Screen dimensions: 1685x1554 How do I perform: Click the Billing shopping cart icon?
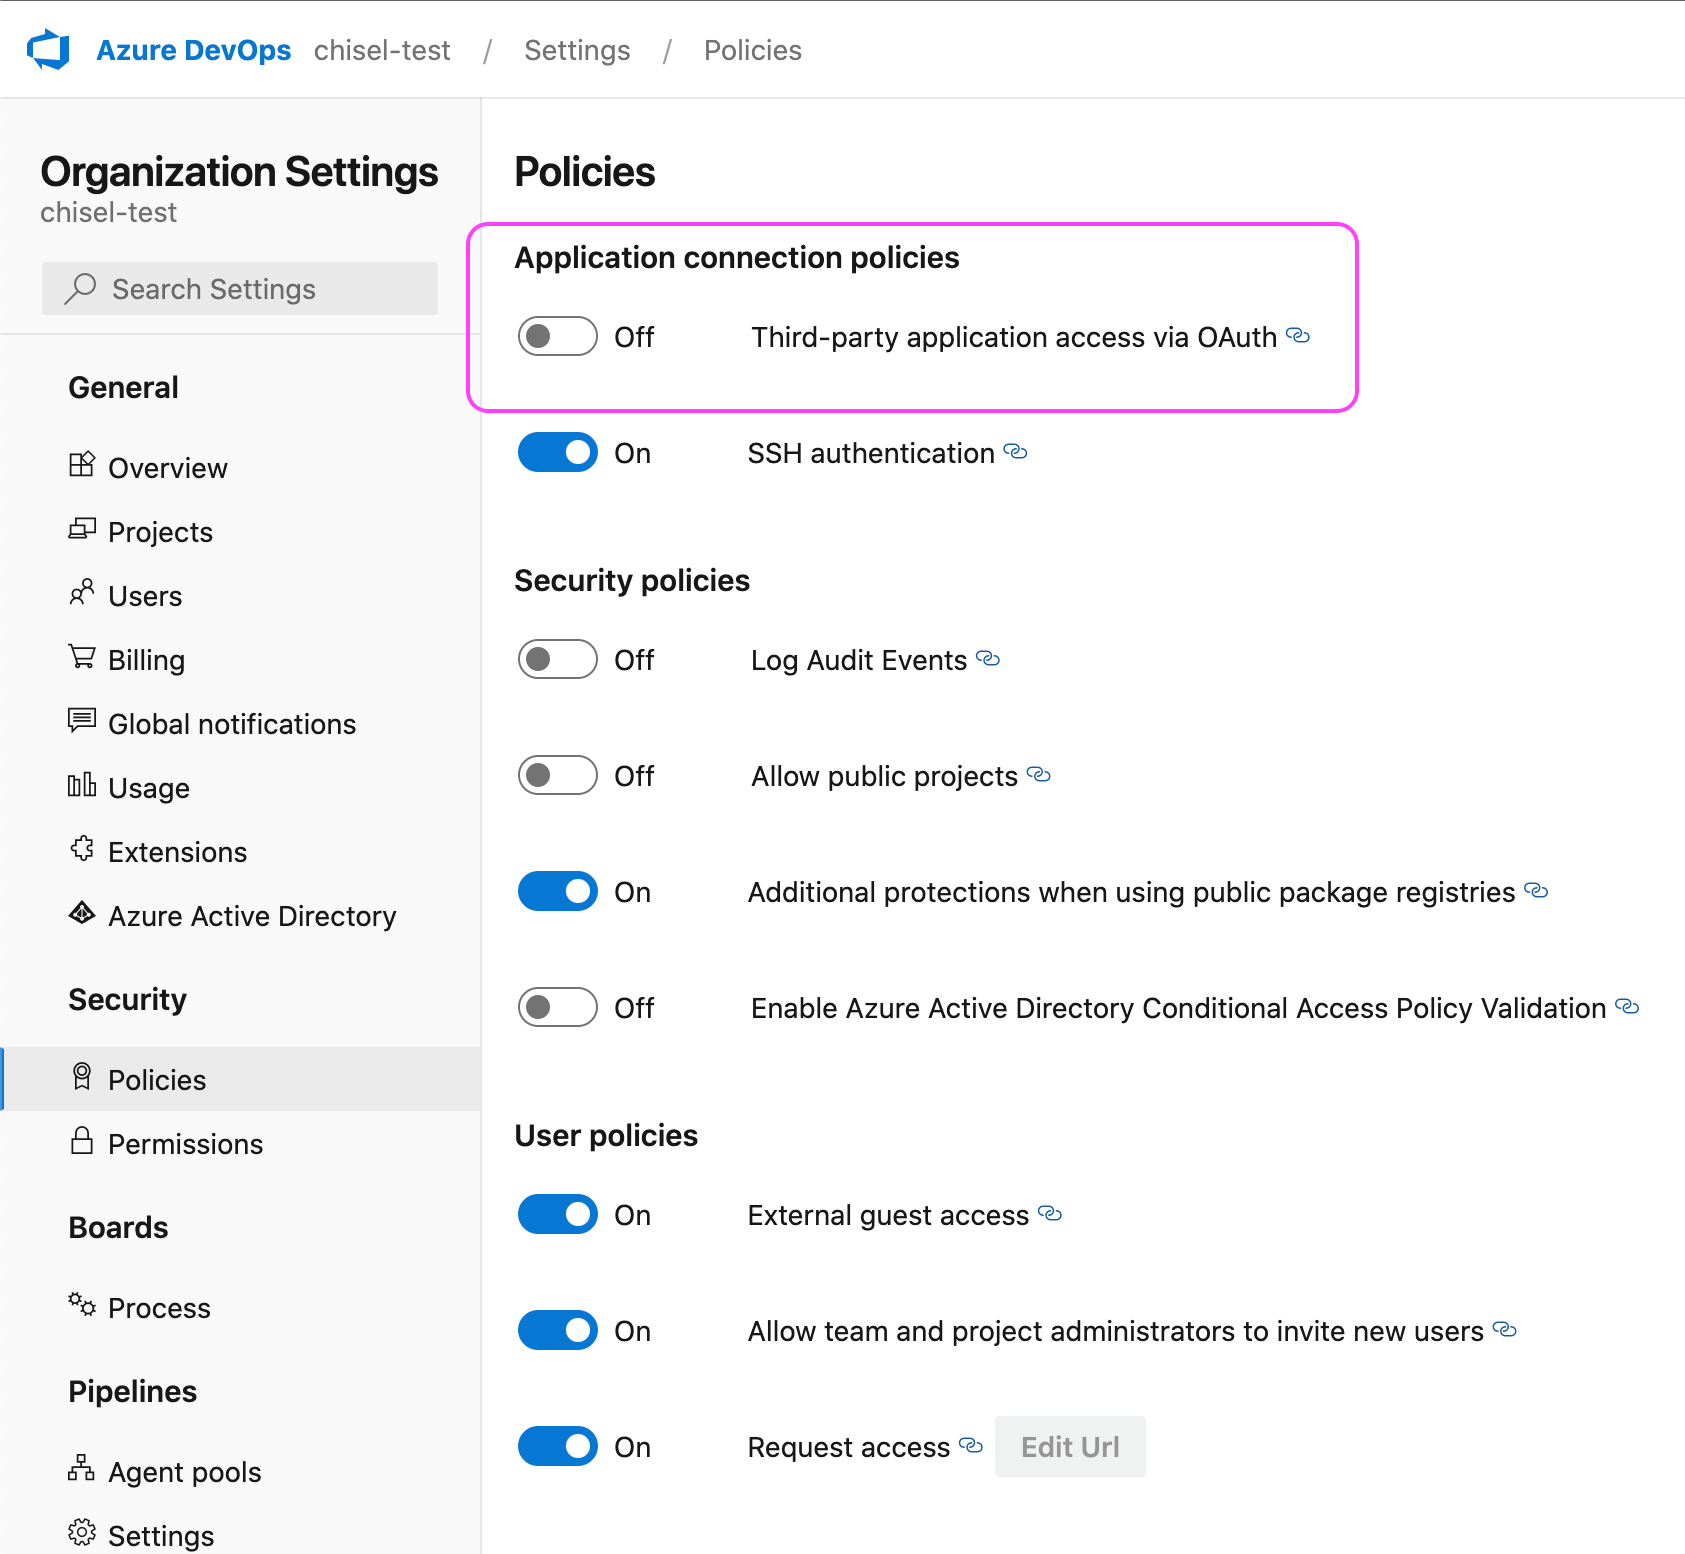pyautogui.click(x=83, y=658)
